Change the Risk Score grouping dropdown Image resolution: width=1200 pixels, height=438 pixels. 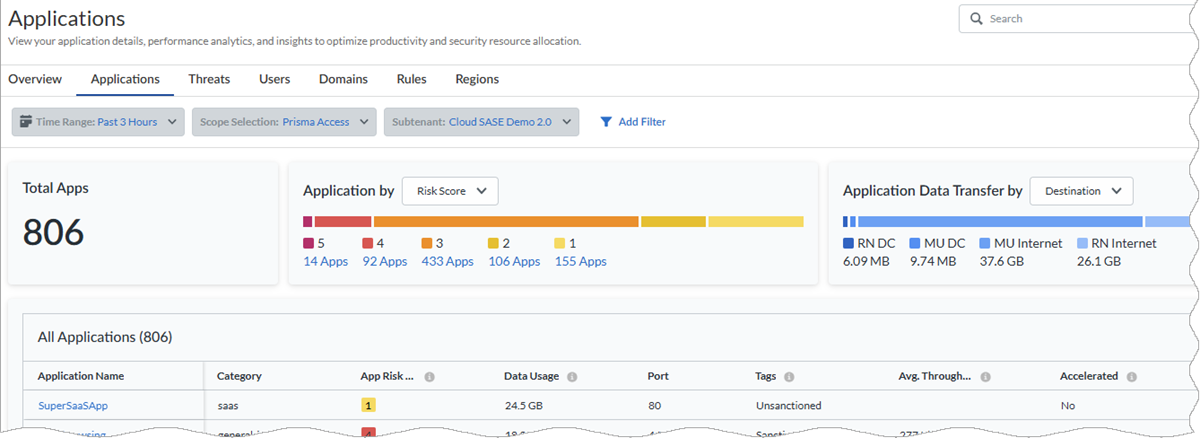tap(450, 191)
